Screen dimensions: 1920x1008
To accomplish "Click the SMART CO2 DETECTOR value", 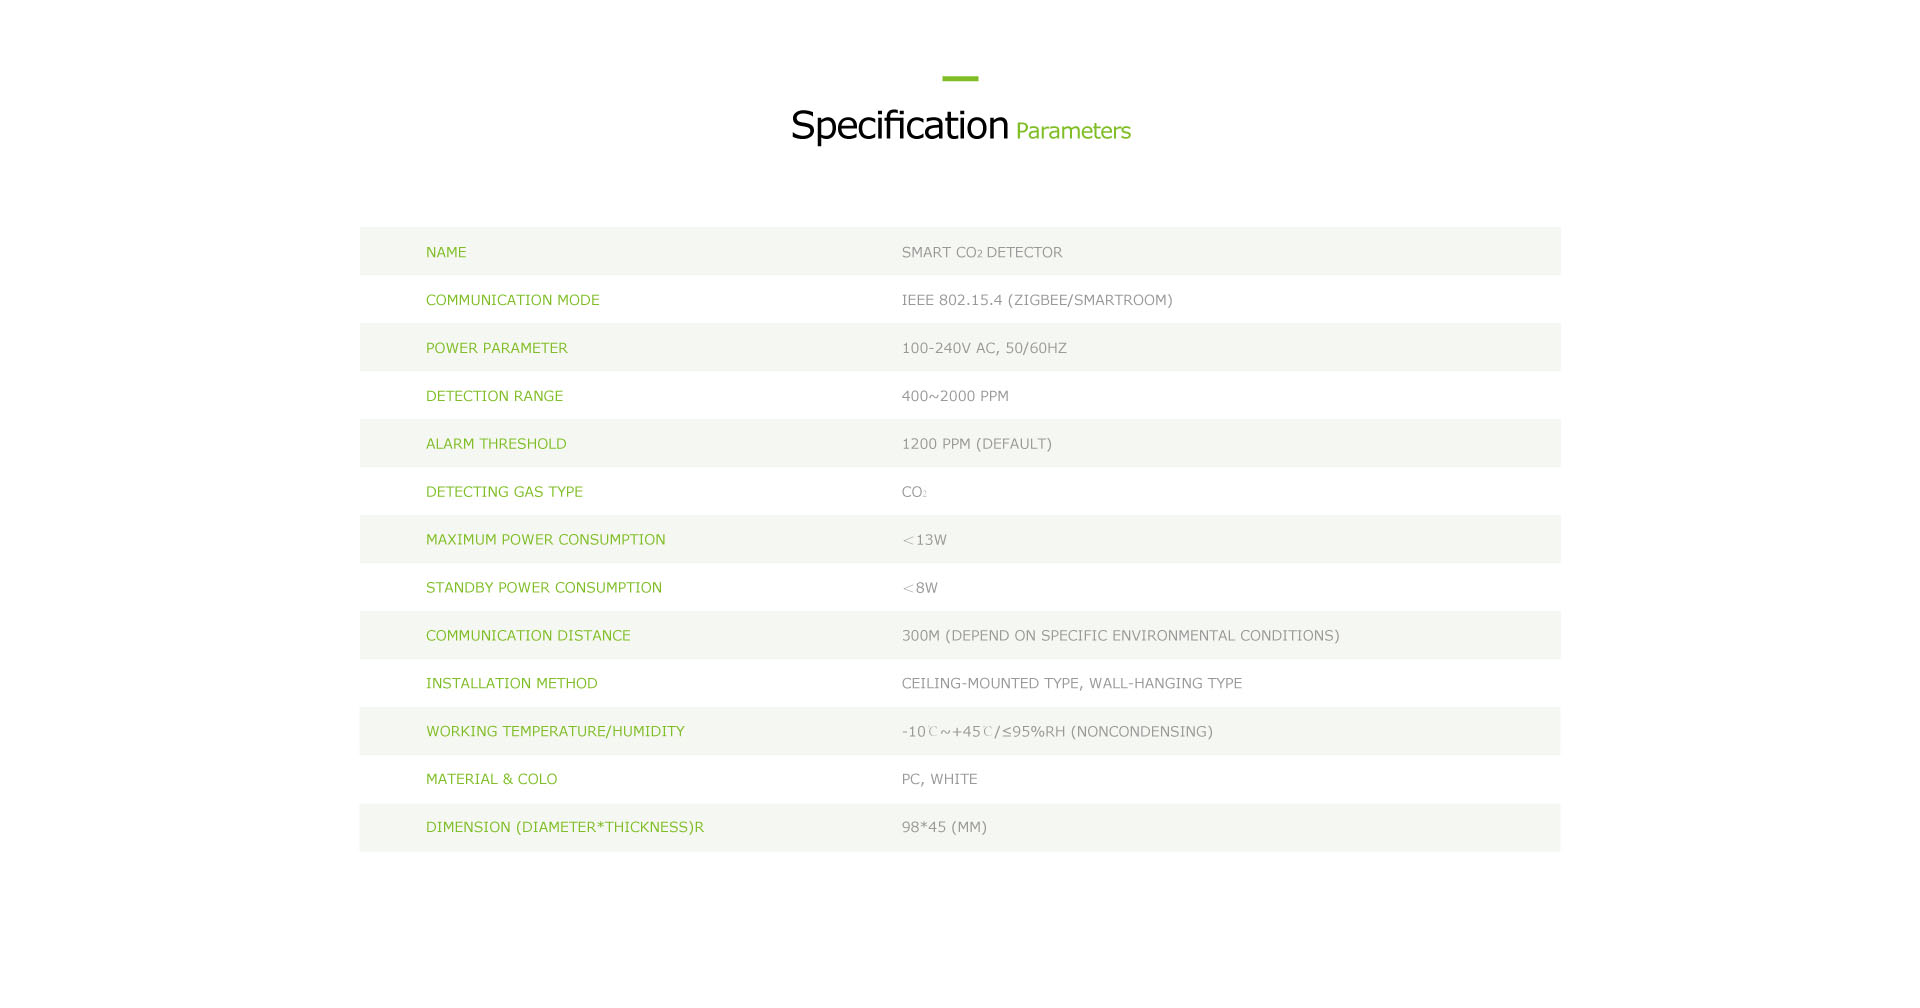I will tap(981, 252).
